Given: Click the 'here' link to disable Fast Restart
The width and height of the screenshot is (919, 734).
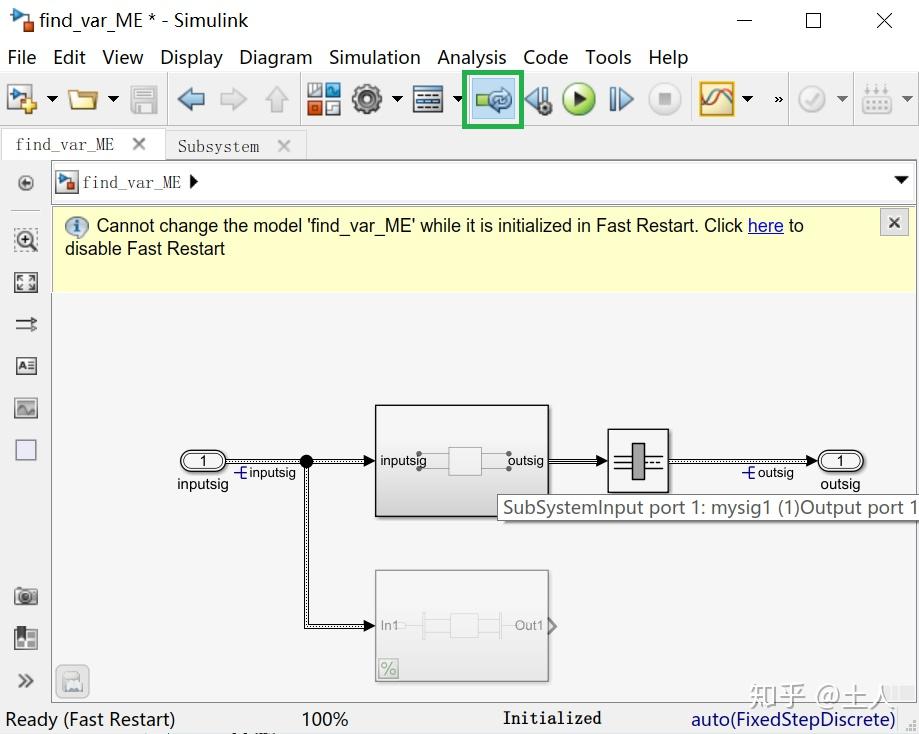Looking at the screenshot, I should point(765,226).
